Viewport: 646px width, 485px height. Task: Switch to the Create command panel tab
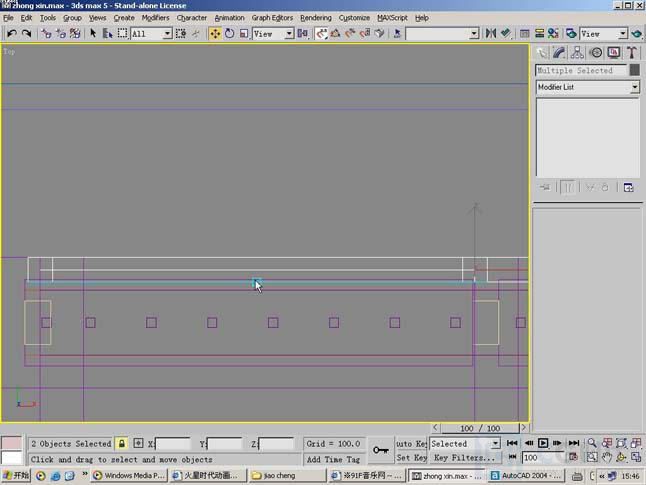pyautogui.click(x=542, y=53)
